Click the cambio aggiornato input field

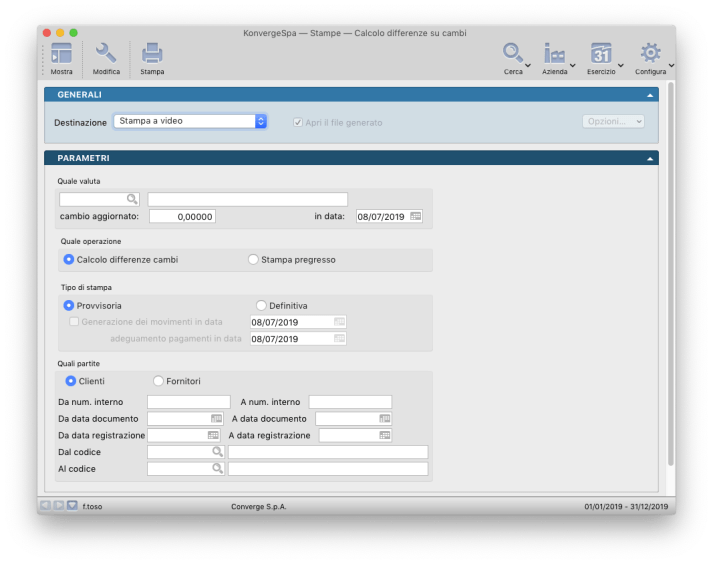point(182,216)
